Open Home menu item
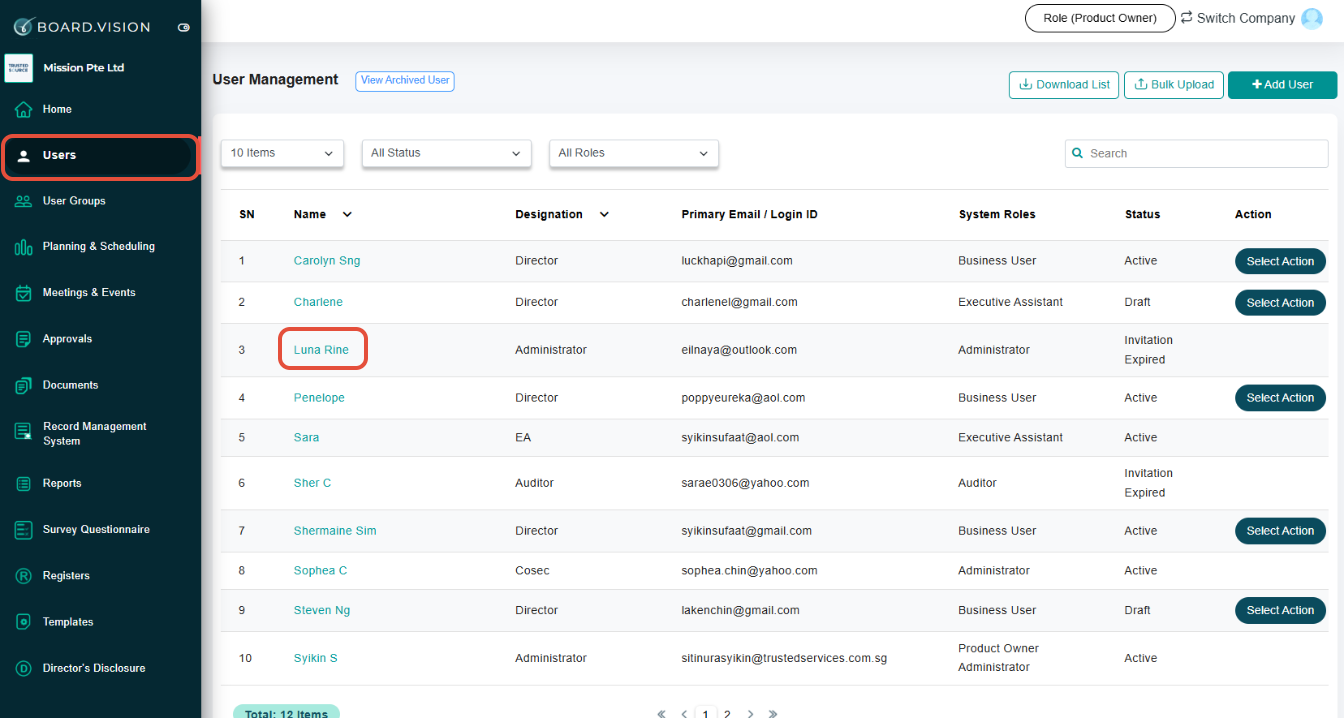Viewport: 1344px width, 718px height. coord(57,109)
